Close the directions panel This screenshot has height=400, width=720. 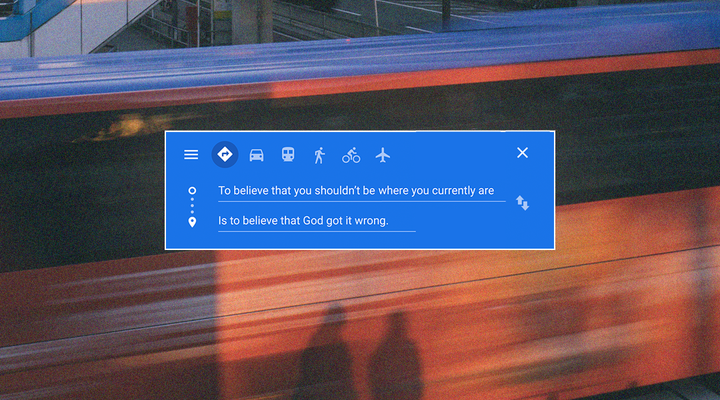pyautogui.click(x=522, y=153)
